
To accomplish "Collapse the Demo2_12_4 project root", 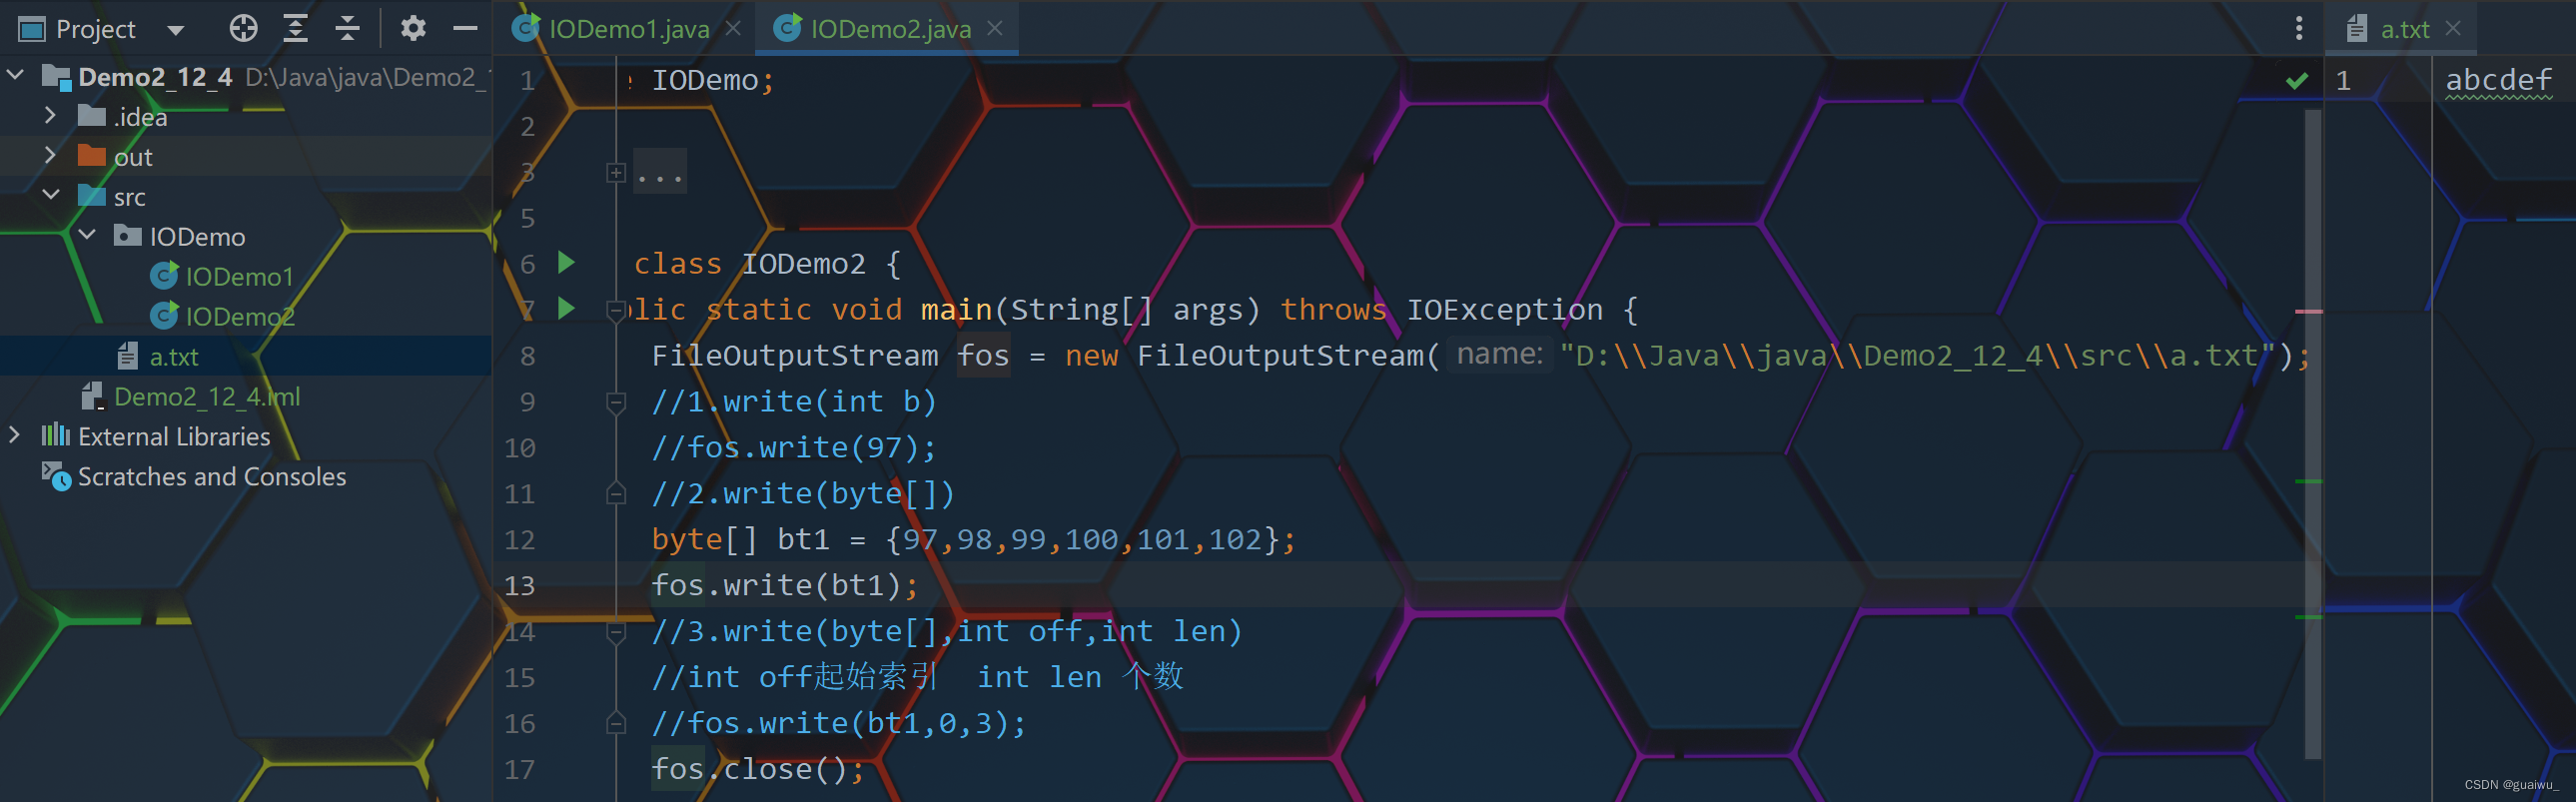I will [15, 75].
